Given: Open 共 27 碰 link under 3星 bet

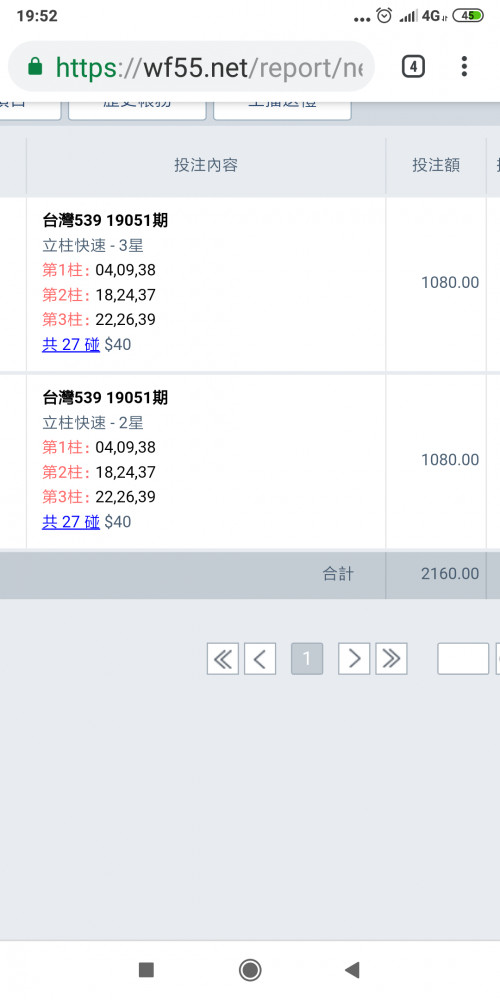Looking at the screenshot, I should pos(71,345).
